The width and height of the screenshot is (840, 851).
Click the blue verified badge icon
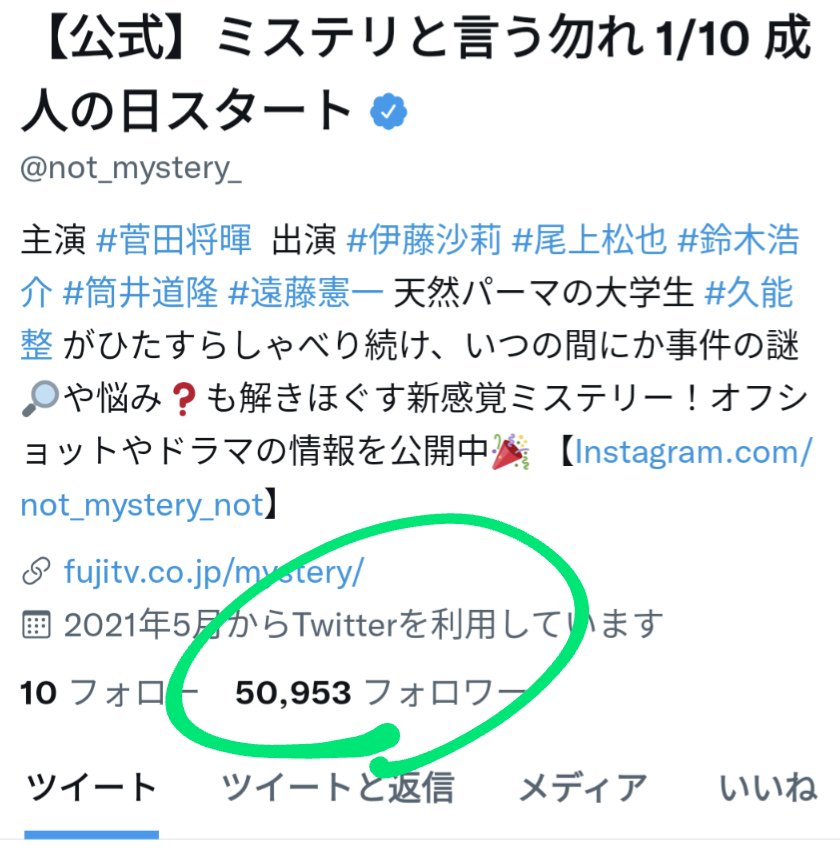388,111
